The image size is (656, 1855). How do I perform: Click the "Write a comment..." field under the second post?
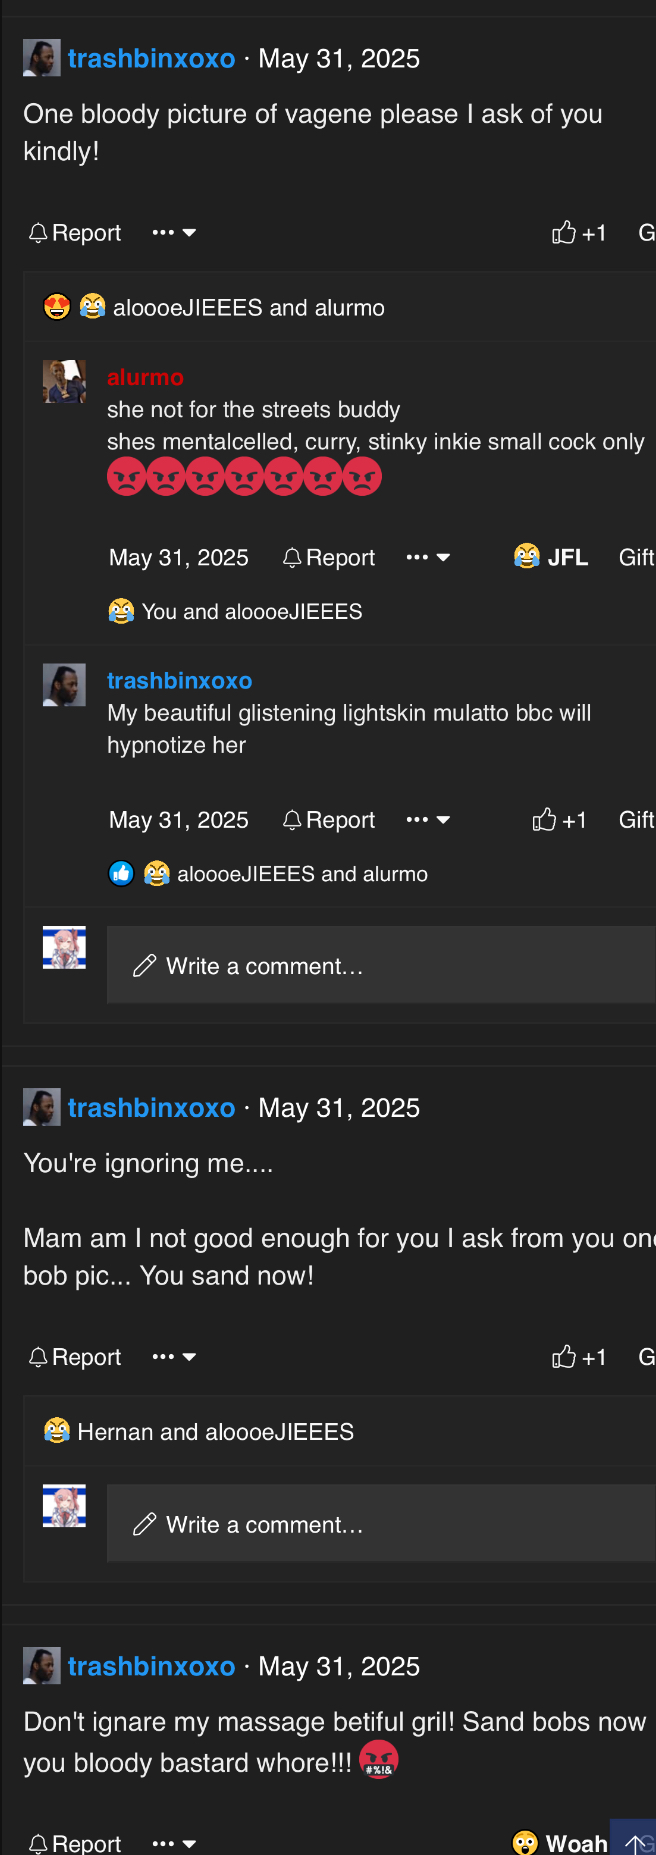click(x=380, y=1524)
